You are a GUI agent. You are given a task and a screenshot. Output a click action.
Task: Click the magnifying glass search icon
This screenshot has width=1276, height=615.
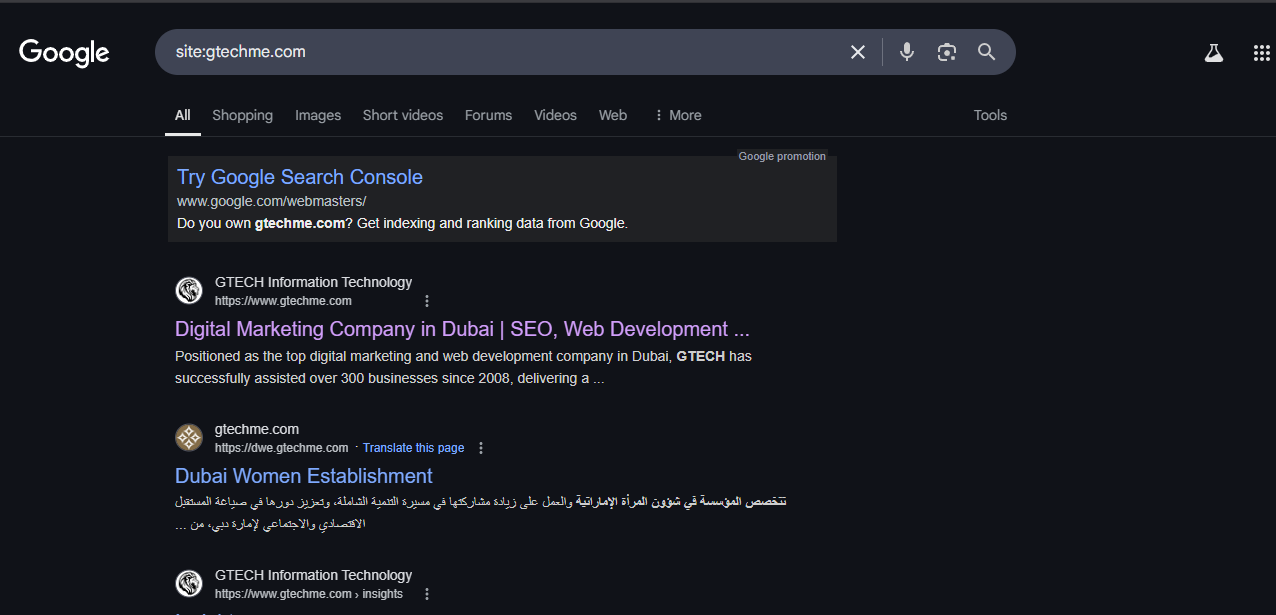tap(987, 52)
